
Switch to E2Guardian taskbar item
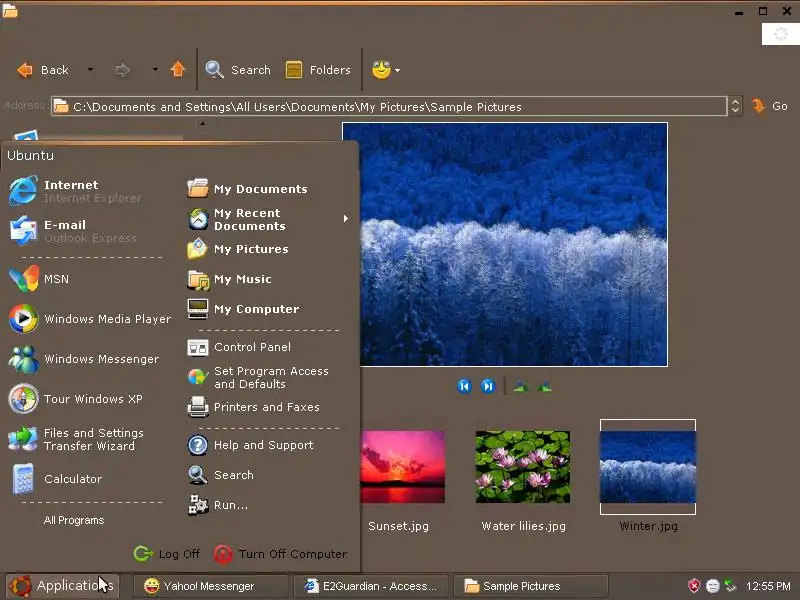(x=370, y=586)
